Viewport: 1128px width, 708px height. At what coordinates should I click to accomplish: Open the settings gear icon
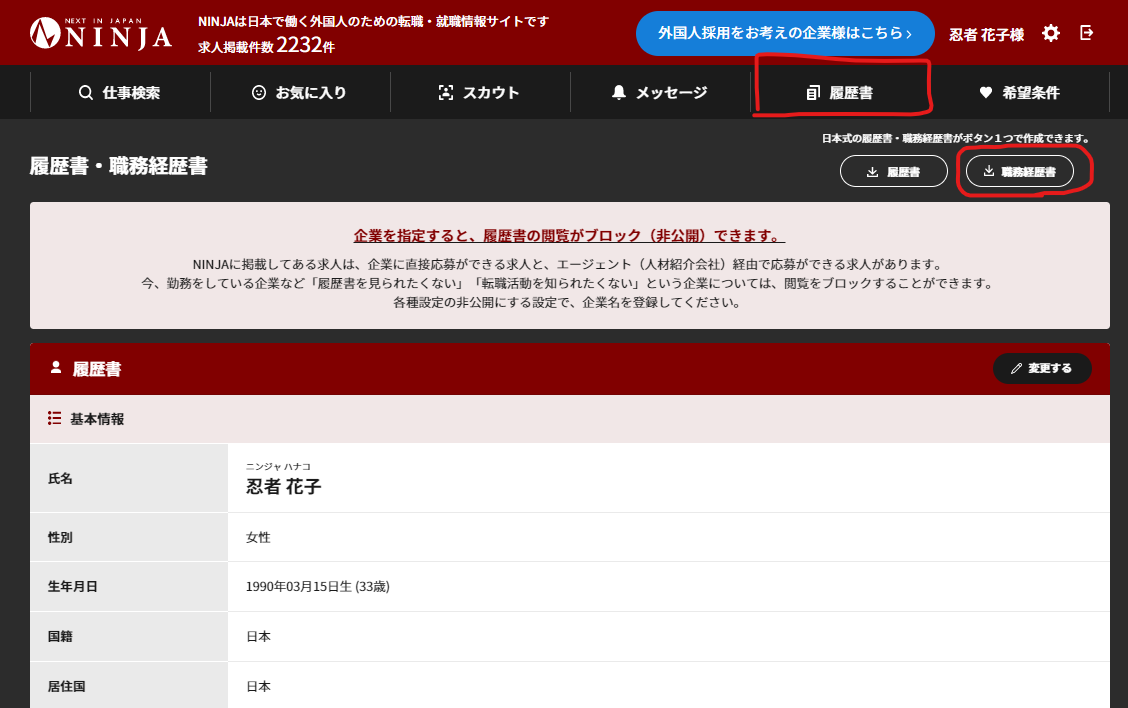tap(1049, 32)
